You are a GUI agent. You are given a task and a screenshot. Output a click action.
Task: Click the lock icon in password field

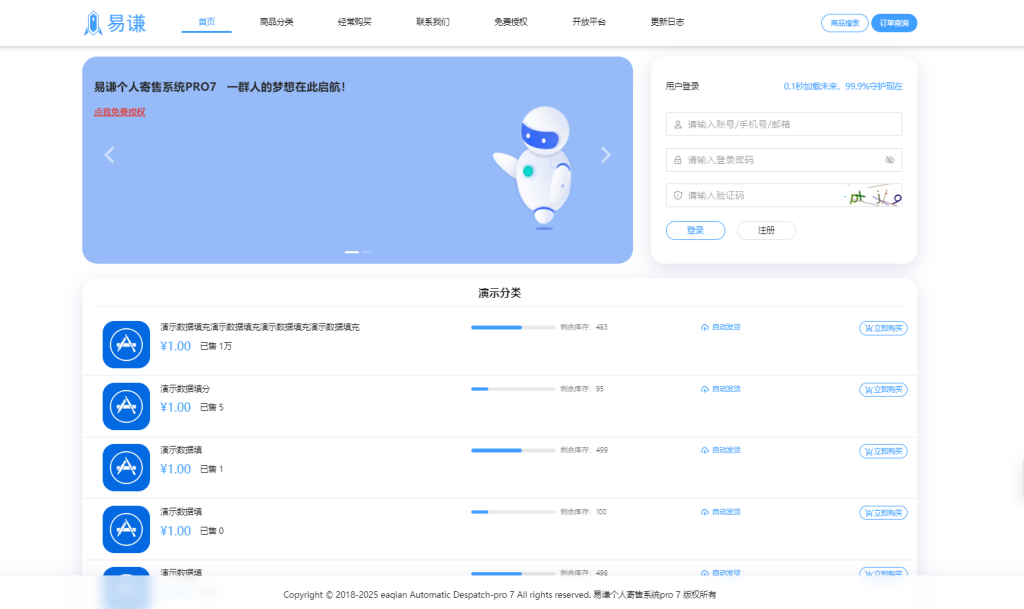[x=677, y=159]
